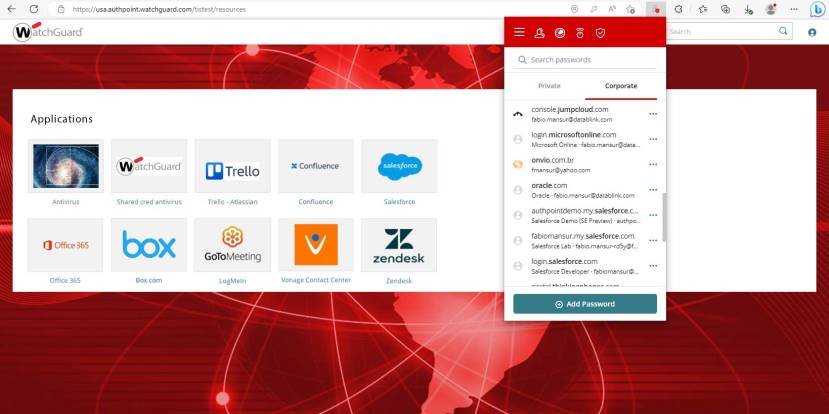The image size is (829, 414).
Task: Click the key icon in the address bar
Action: click(594, 9)
